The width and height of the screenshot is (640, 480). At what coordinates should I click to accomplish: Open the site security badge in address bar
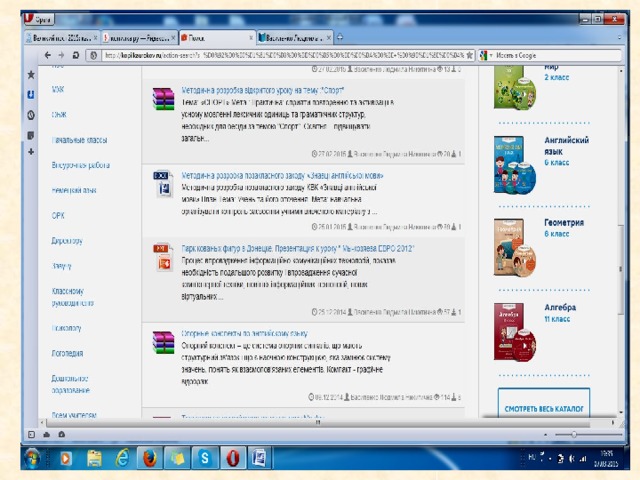point(93,55)
